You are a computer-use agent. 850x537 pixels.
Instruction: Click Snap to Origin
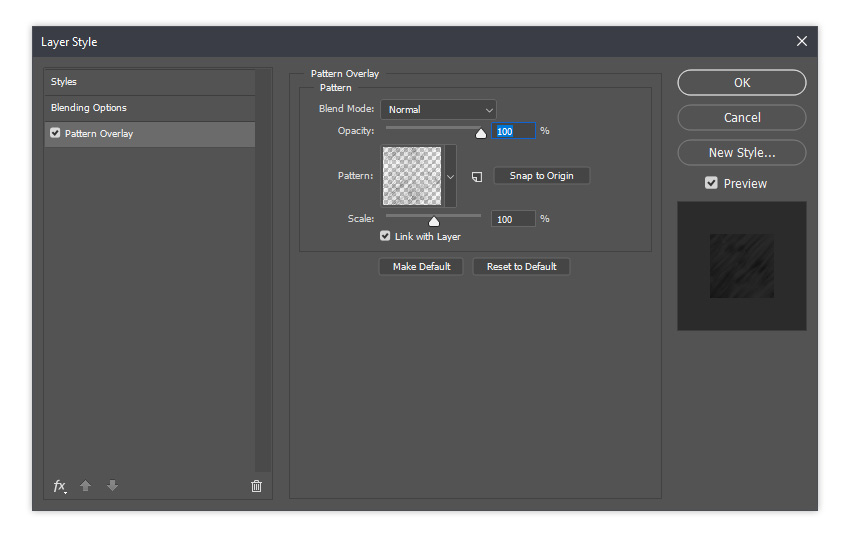click(x=542, y=176)
